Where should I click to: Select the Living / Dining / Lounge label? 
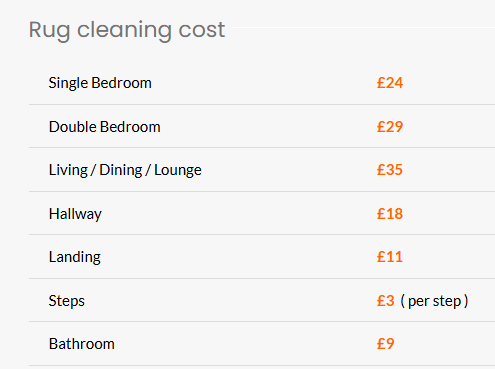click(125, 170)
